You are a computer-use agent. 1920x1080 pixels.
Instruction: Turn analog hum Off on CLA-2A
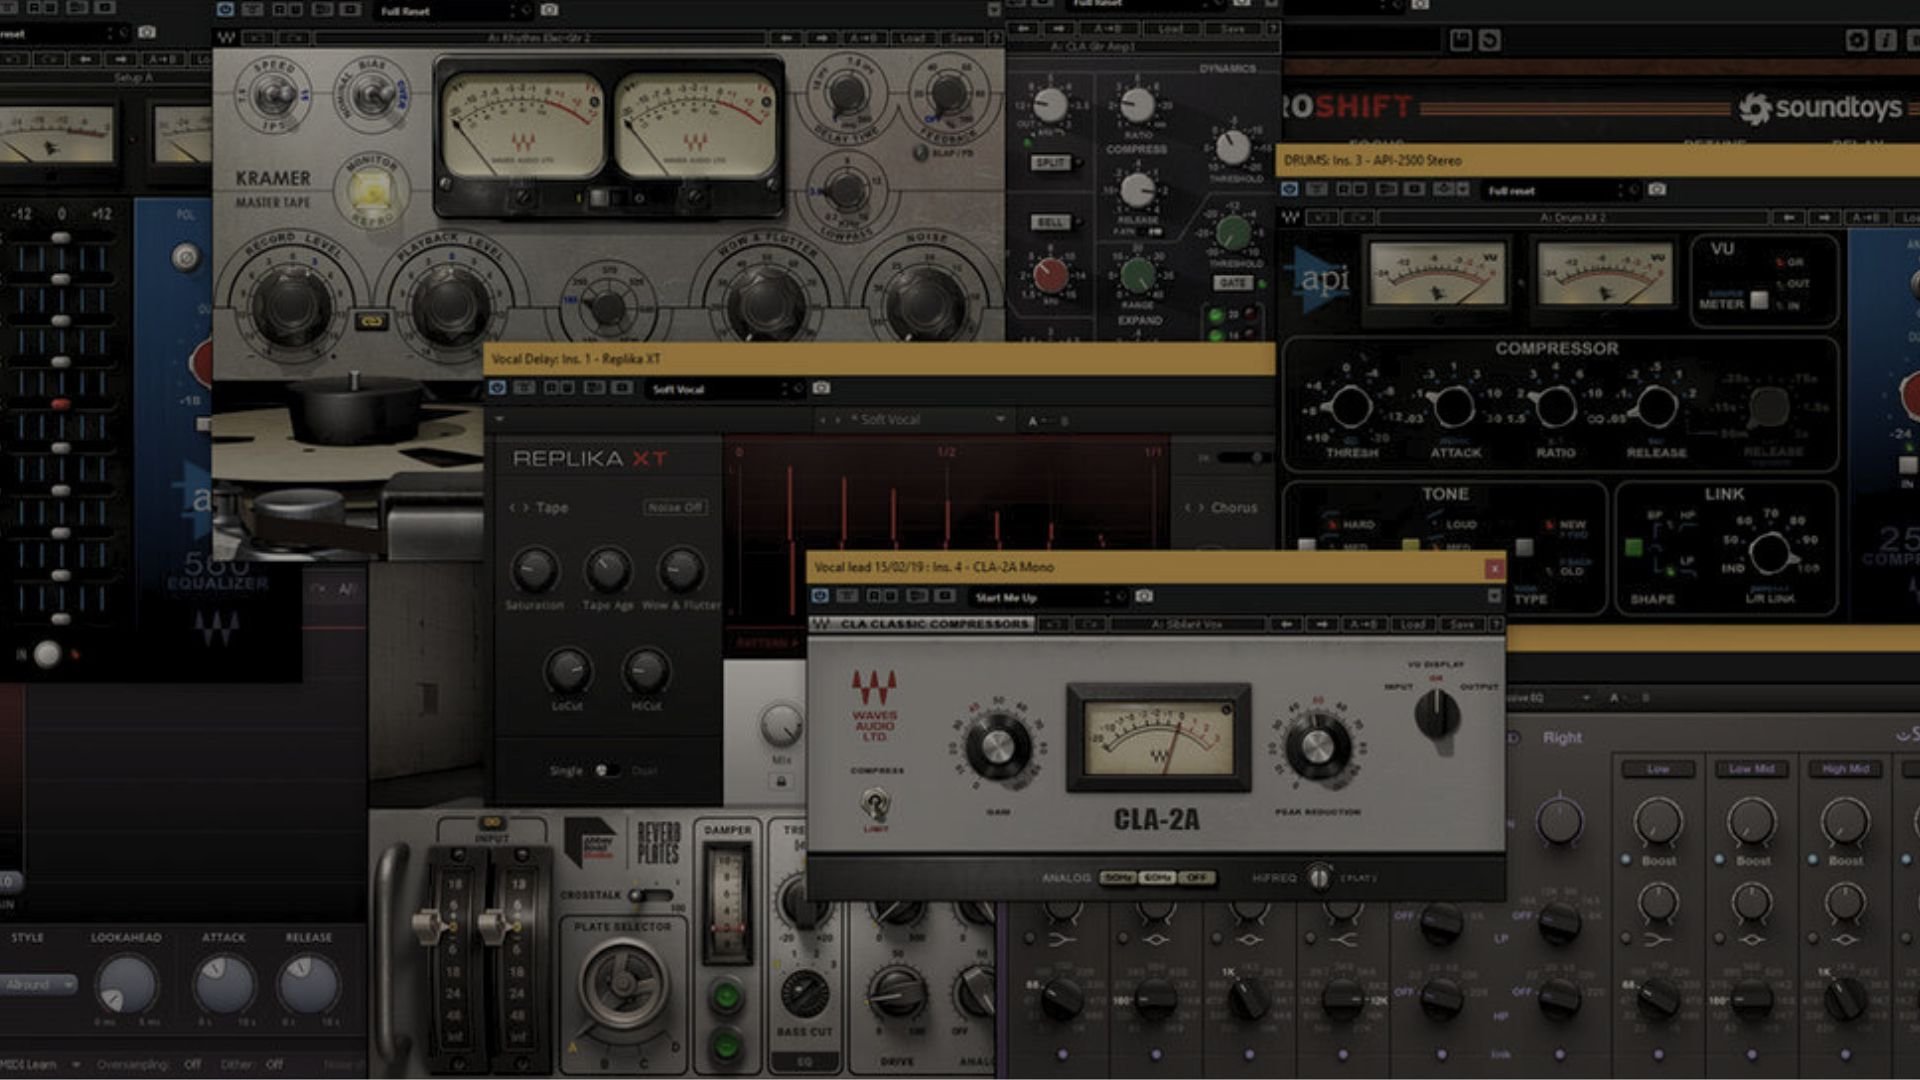(x=1195, y=878)
